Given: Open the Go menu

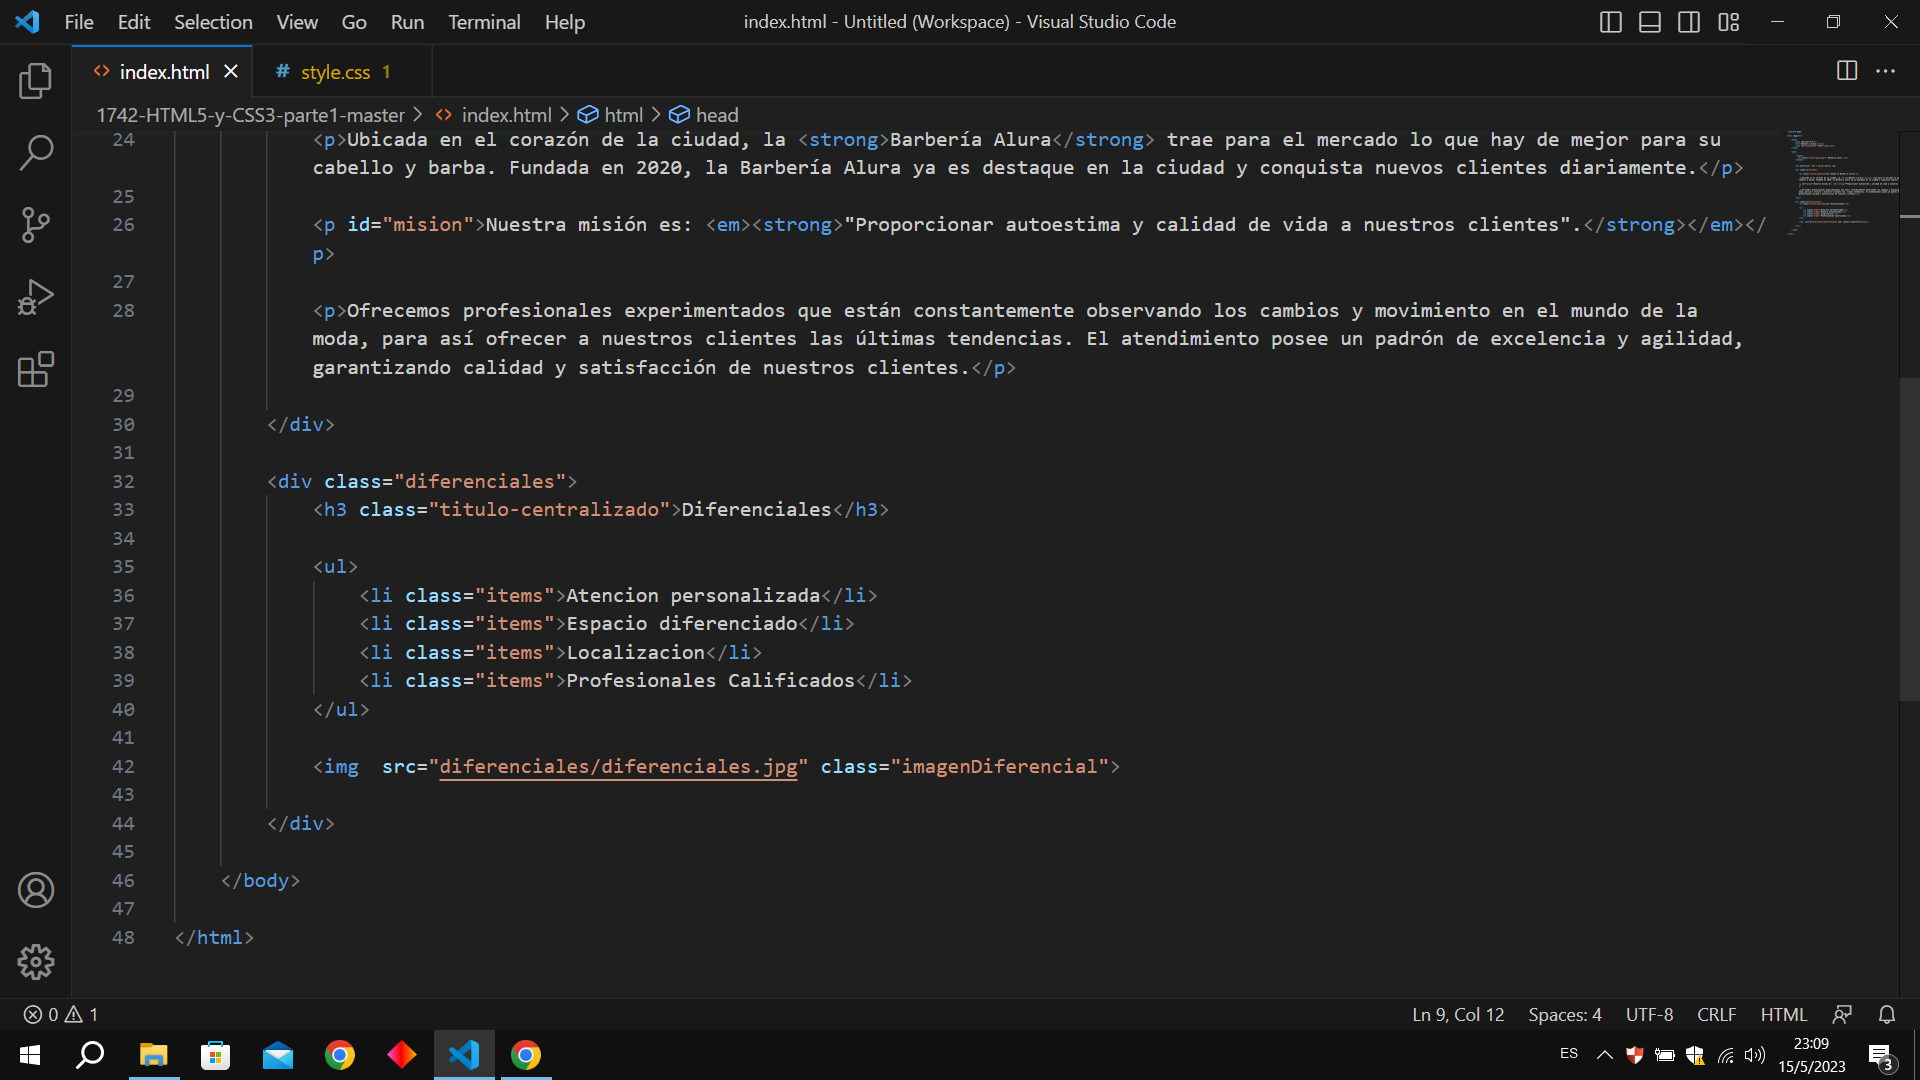Looking at the screenshot, I should pyautogui.click(x=354, y=22).
